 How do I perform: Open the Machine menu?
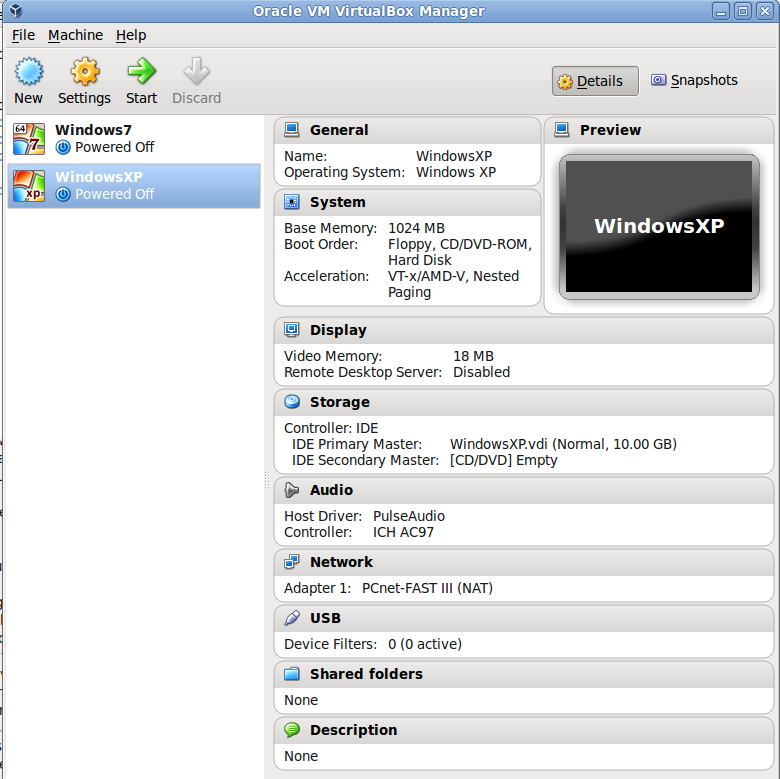[75, 35]
